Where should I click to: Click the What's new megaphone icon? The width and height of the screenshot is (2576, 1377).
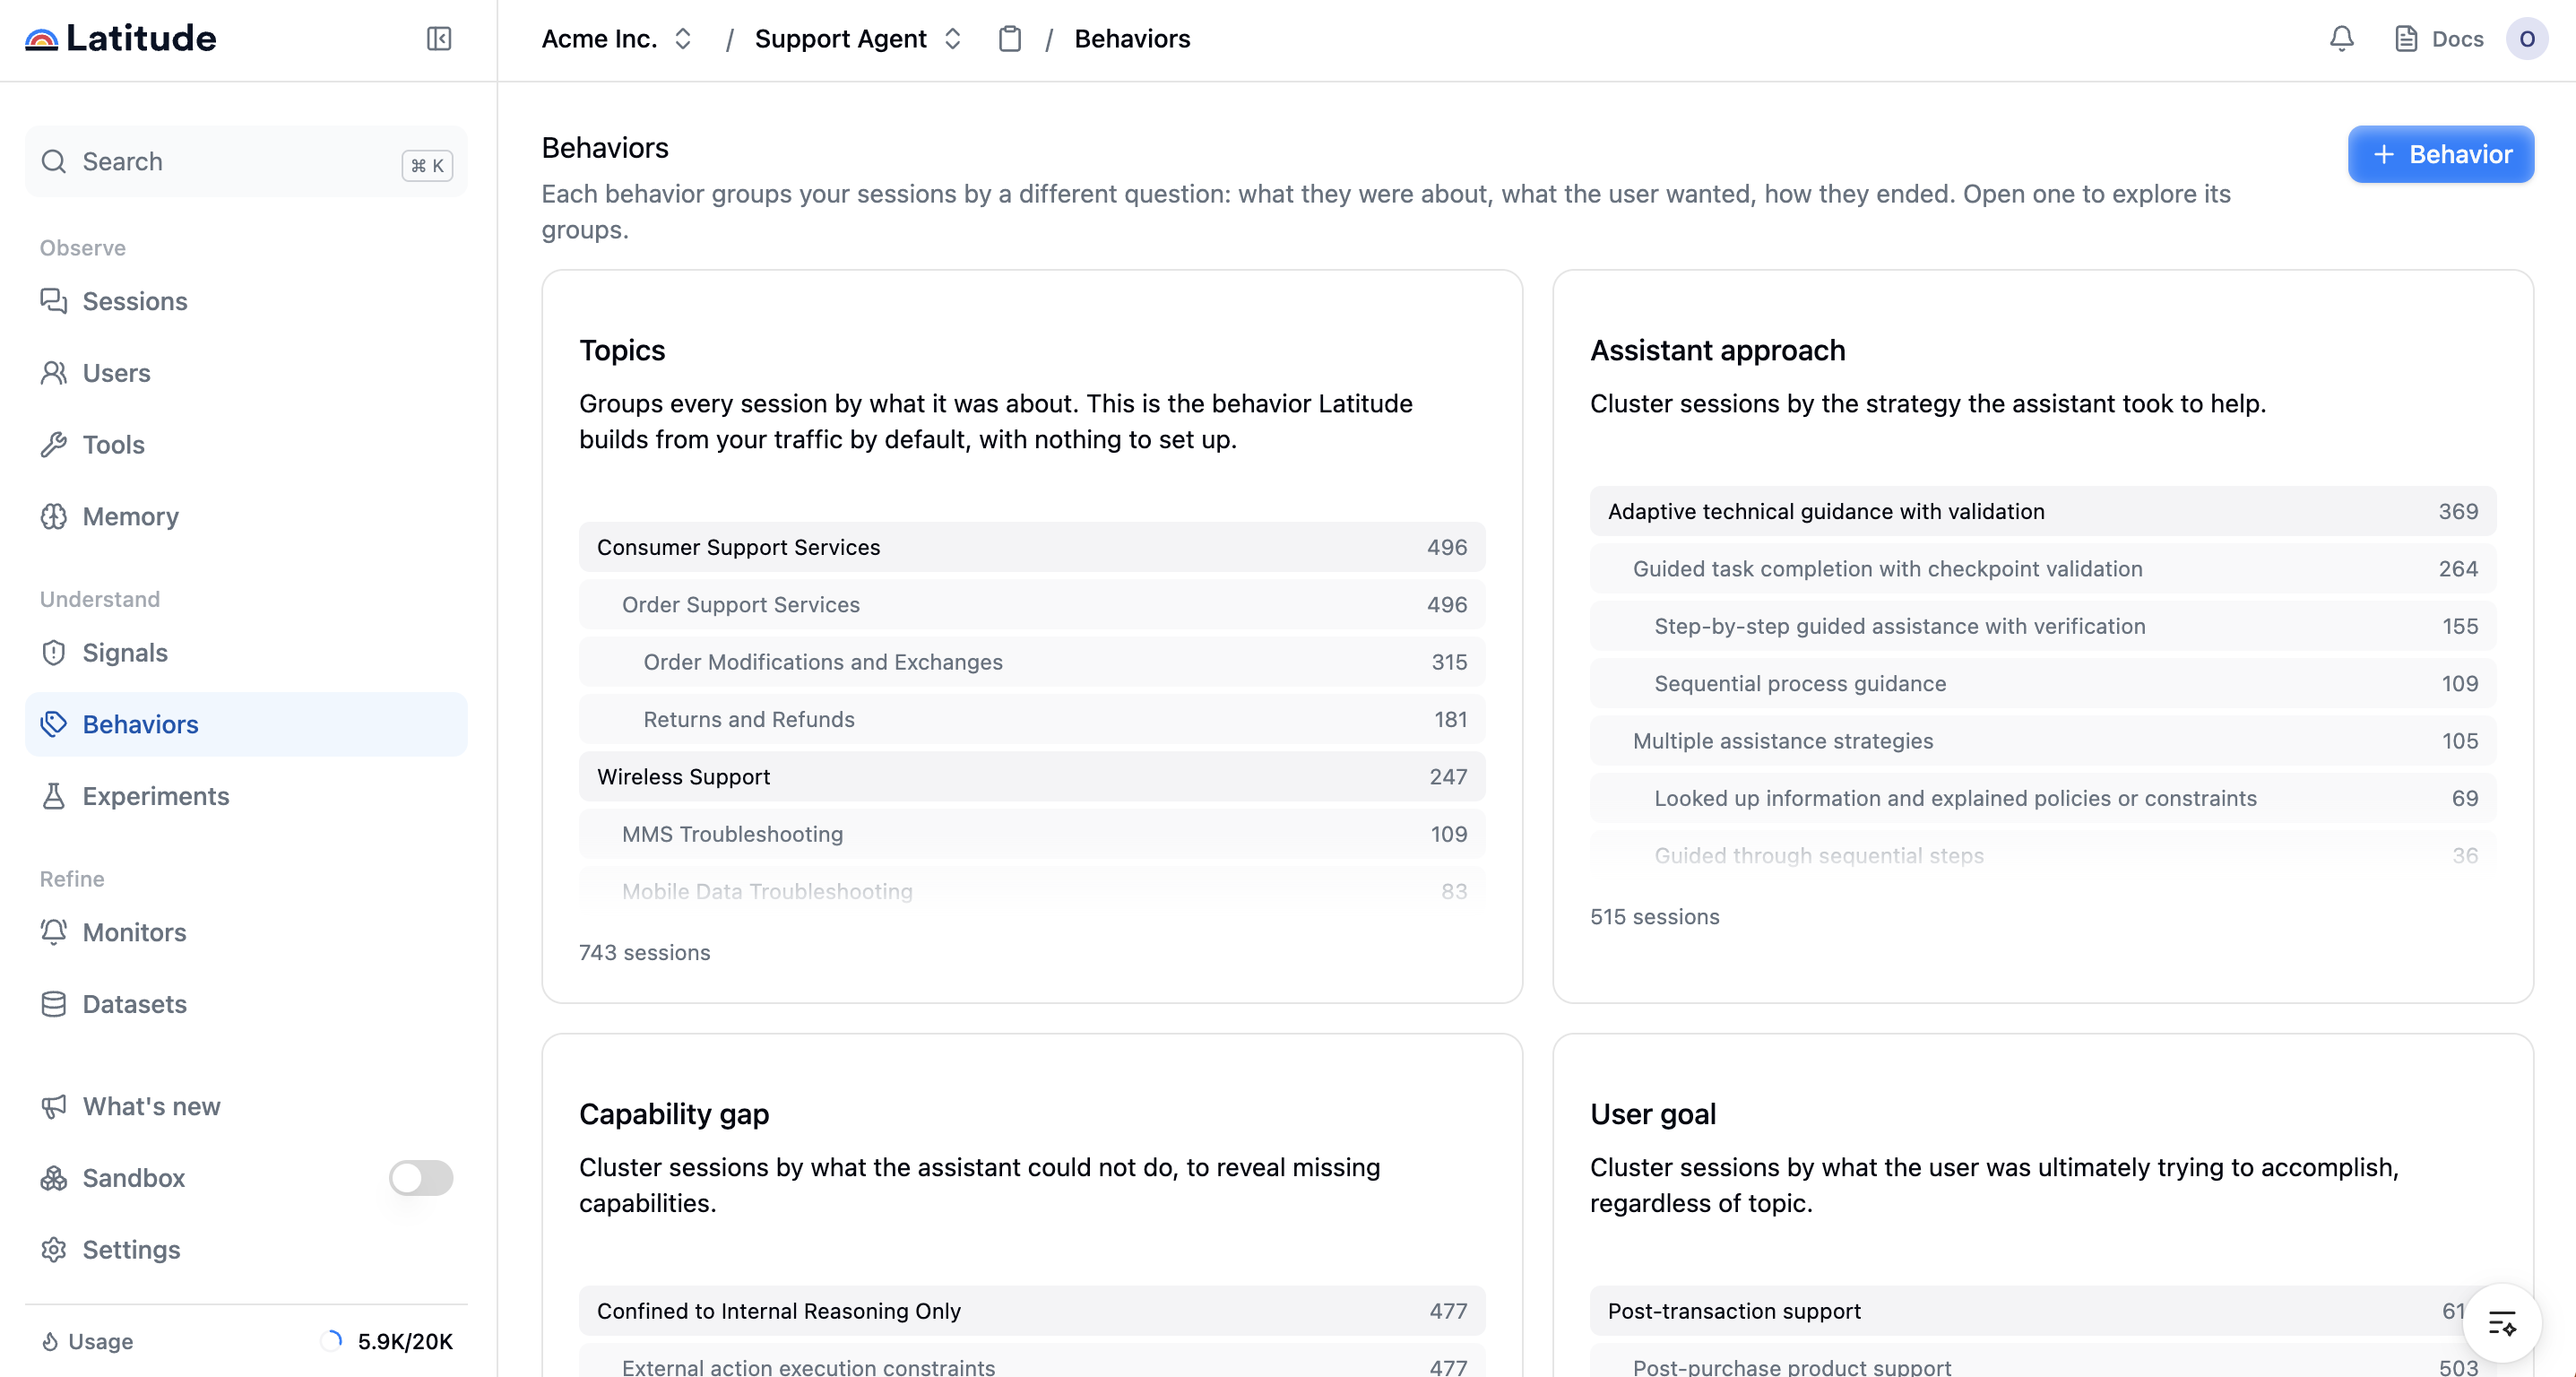pos(54,1106)
